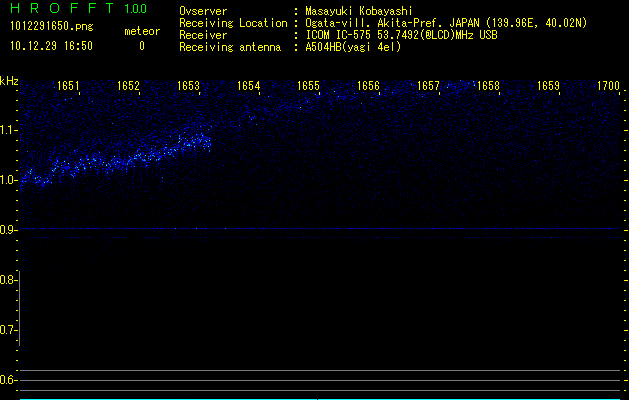Screen dimensions: 629x400
Task: Click the Receiver label
Action: point(203,35)
